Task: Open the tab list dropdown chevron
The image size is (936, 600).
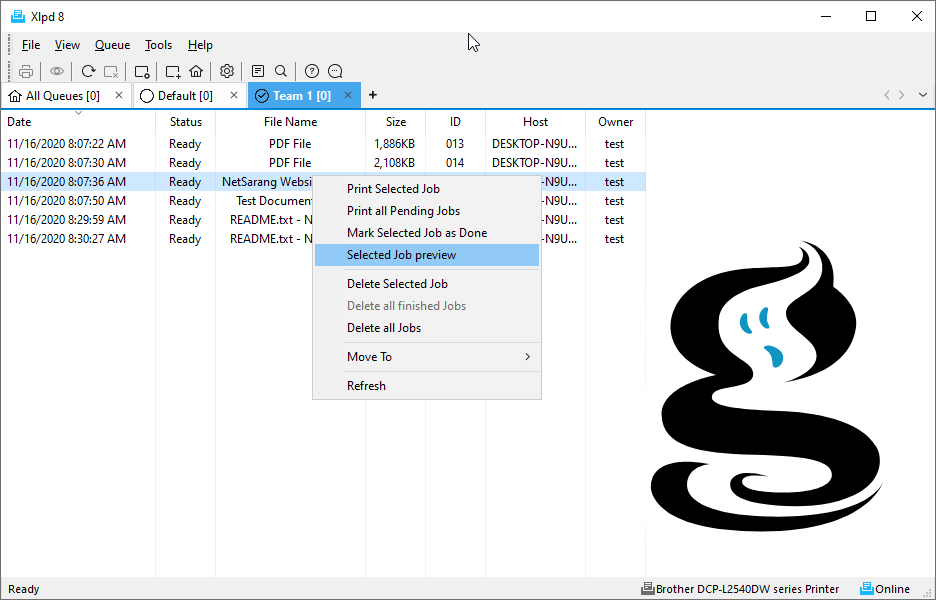Action: click(922, 96)
